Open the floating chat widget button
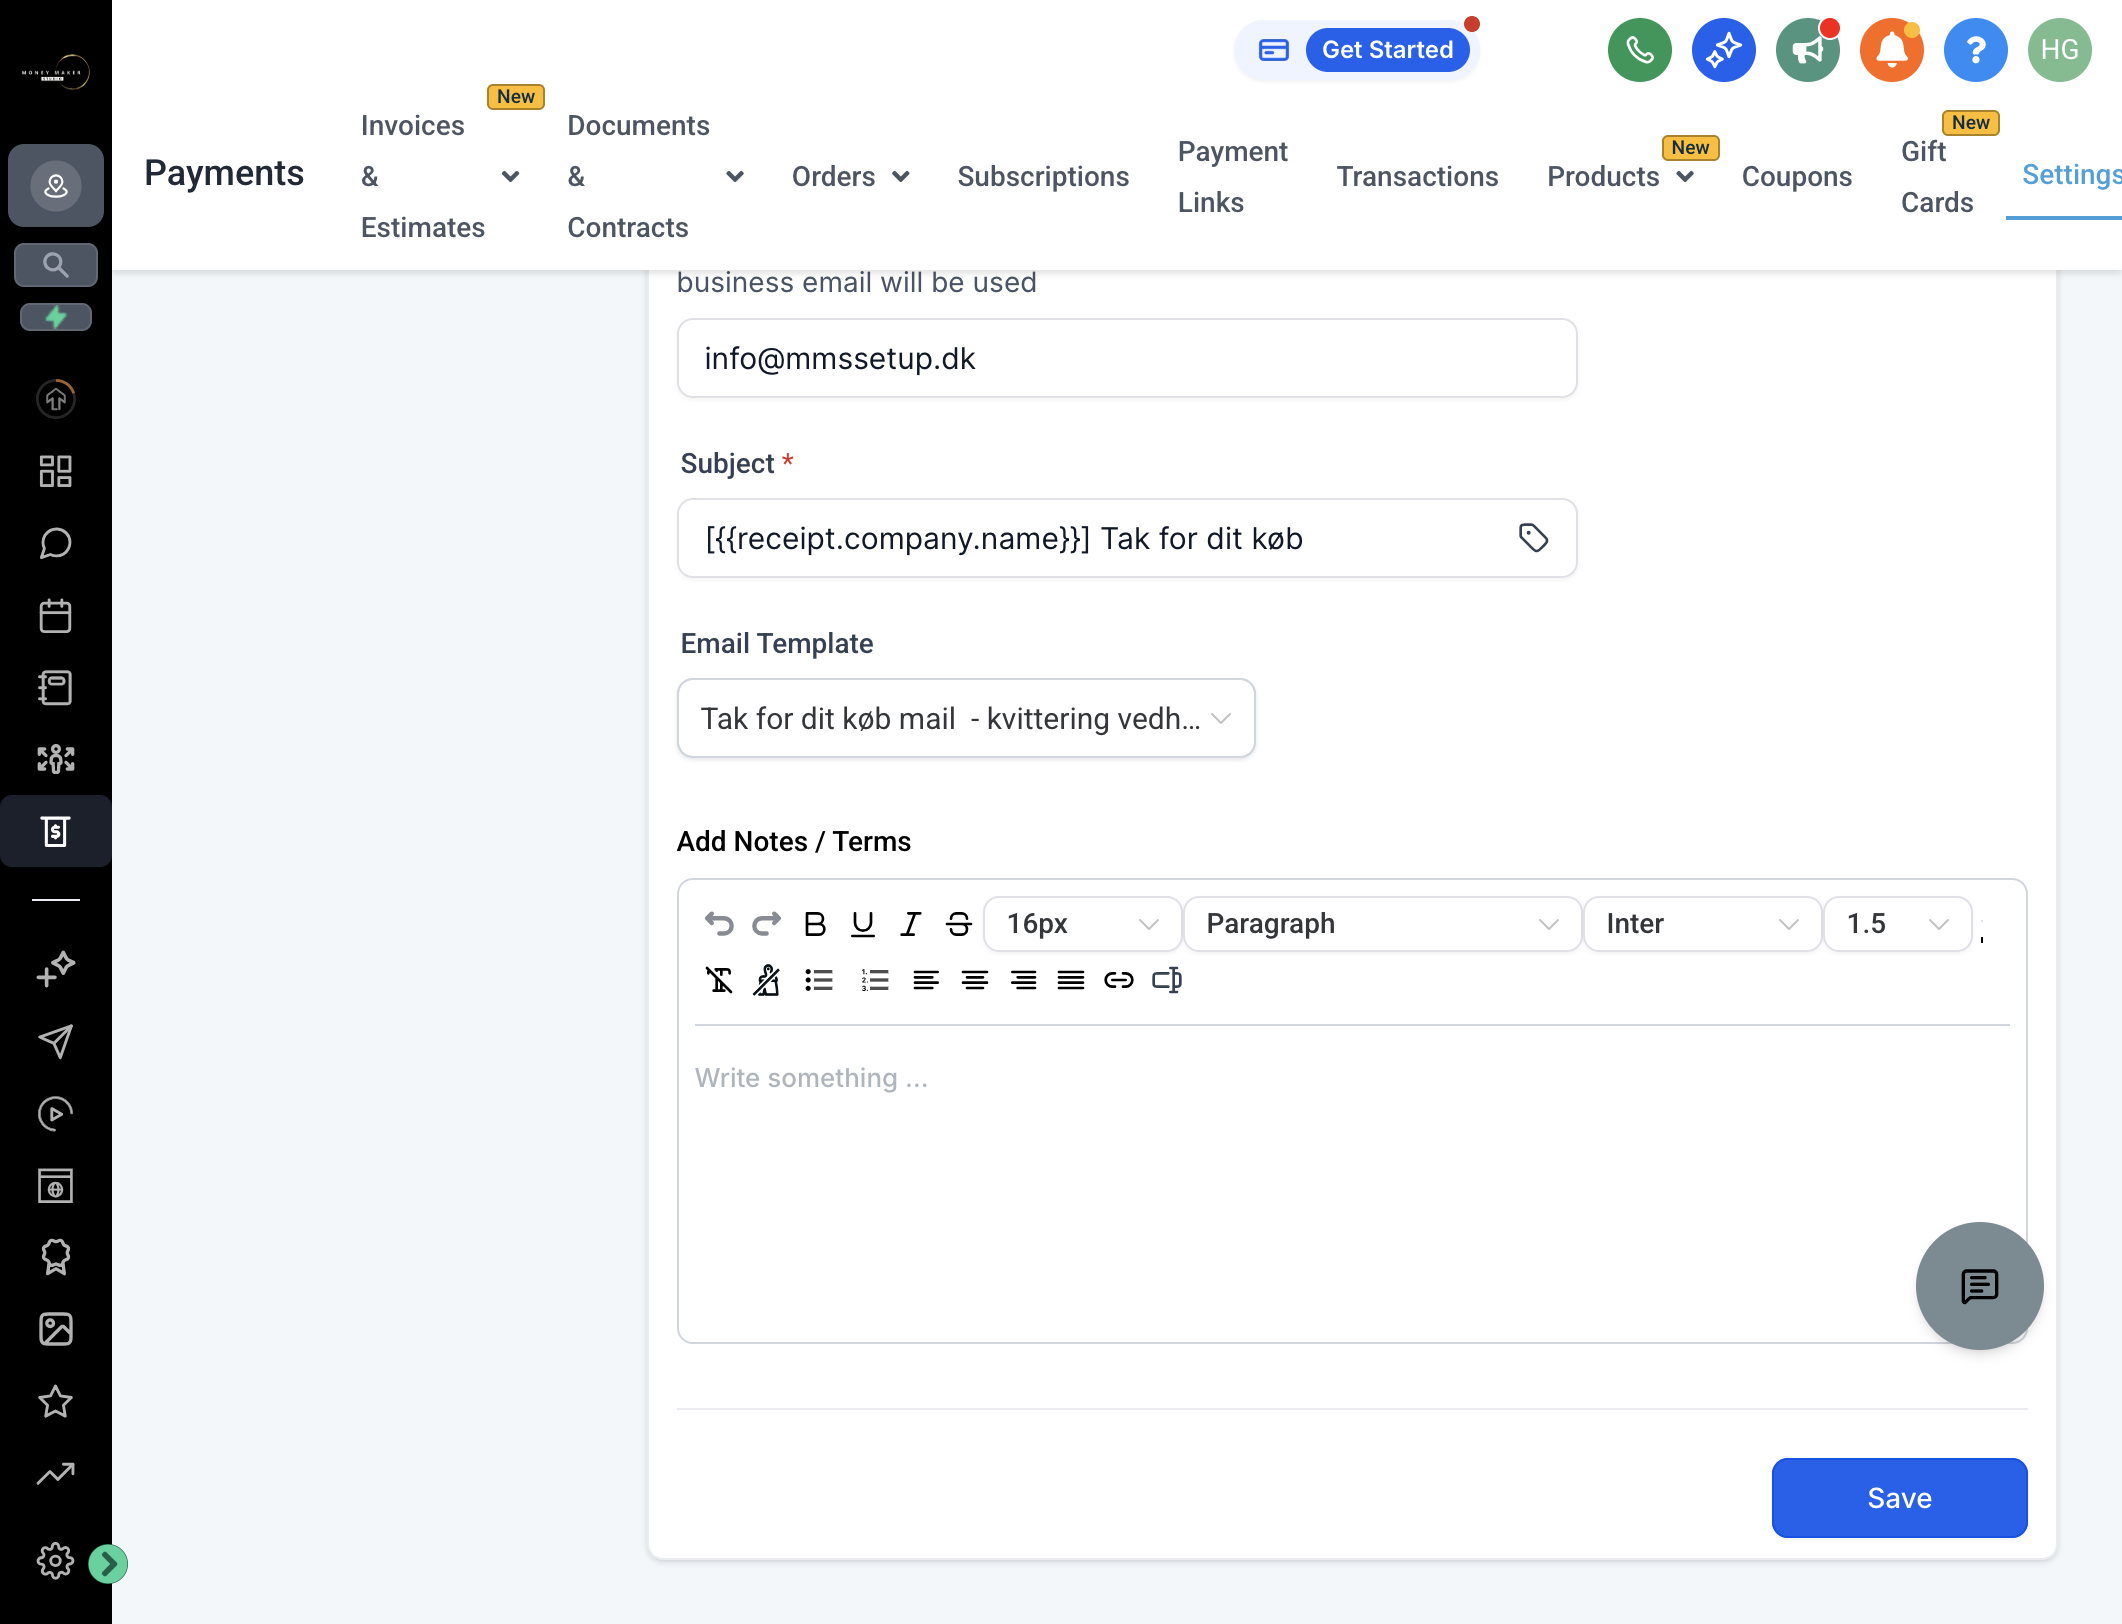2122x1624 pixels. click(x=1980, y=1286)
